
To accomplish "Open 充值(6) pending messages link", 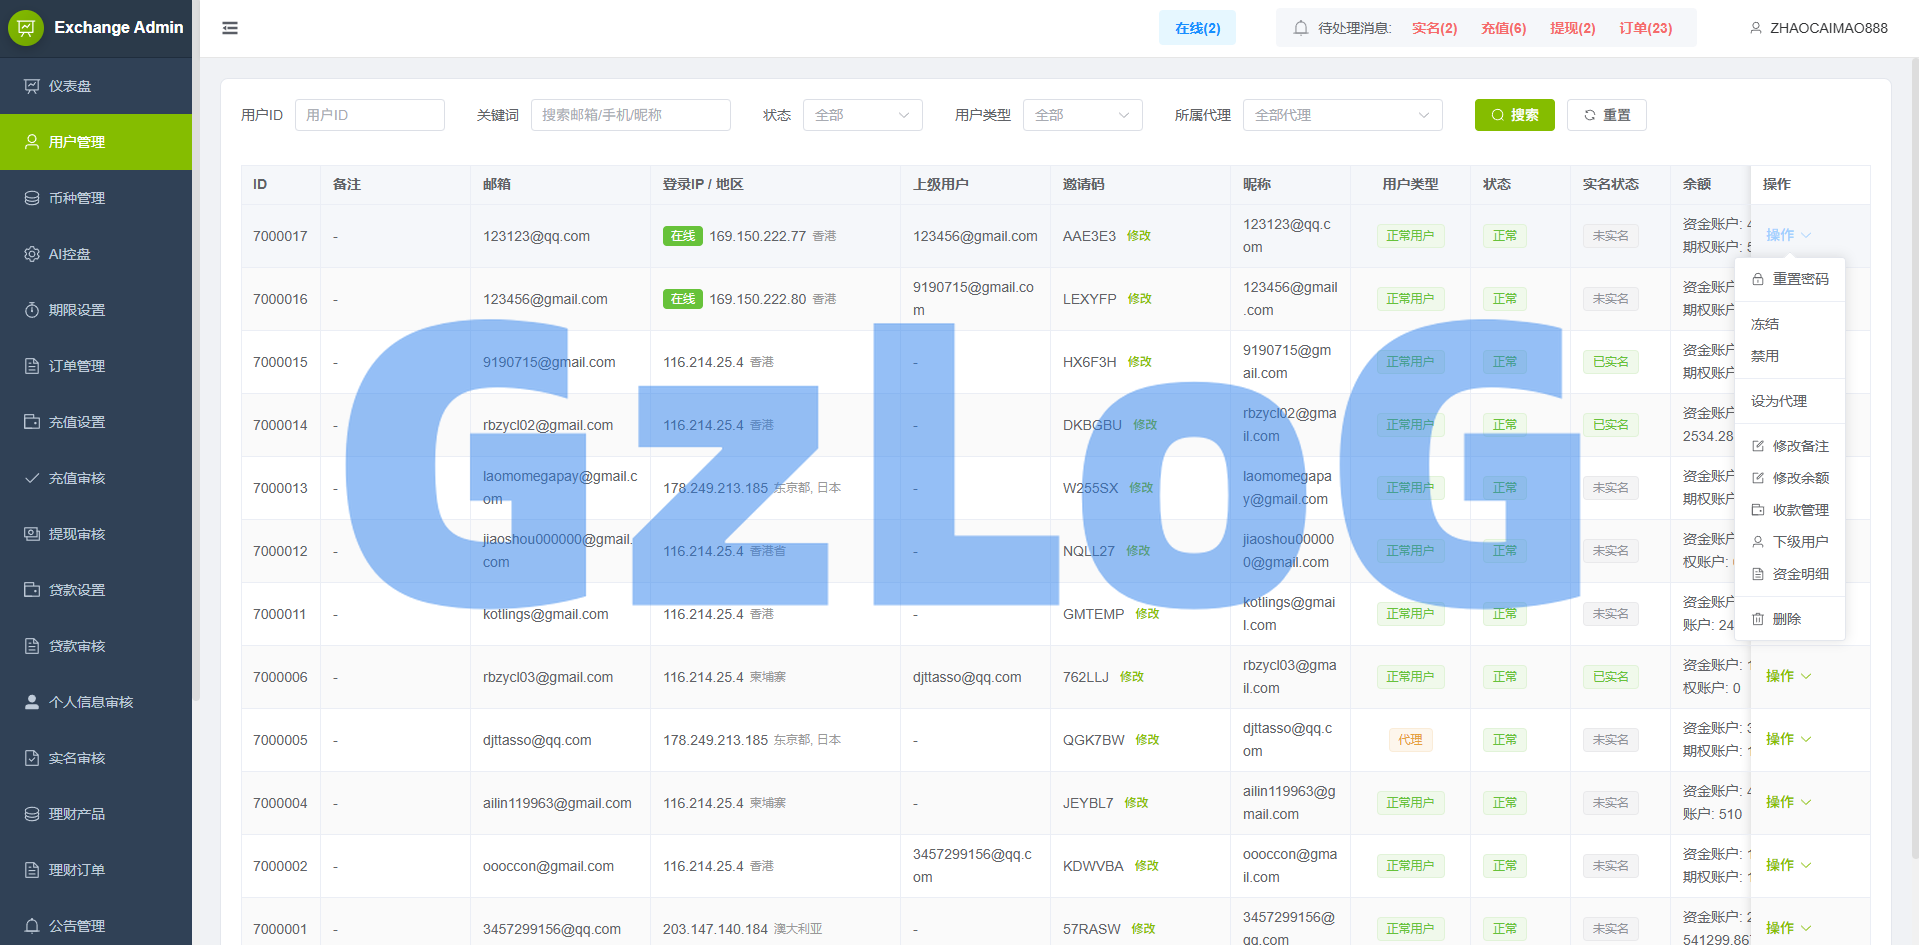I will (1503, 28).
